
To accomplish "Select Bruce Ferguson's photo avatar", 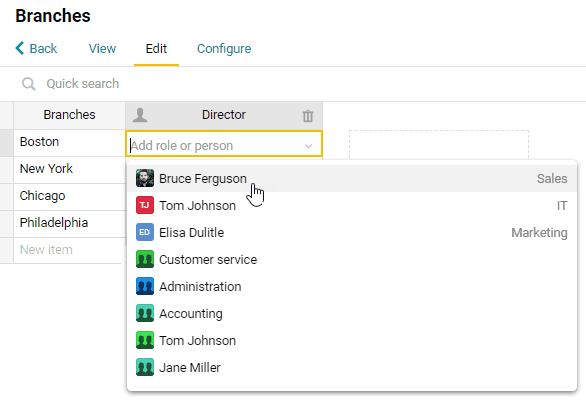I will (145, 178).
